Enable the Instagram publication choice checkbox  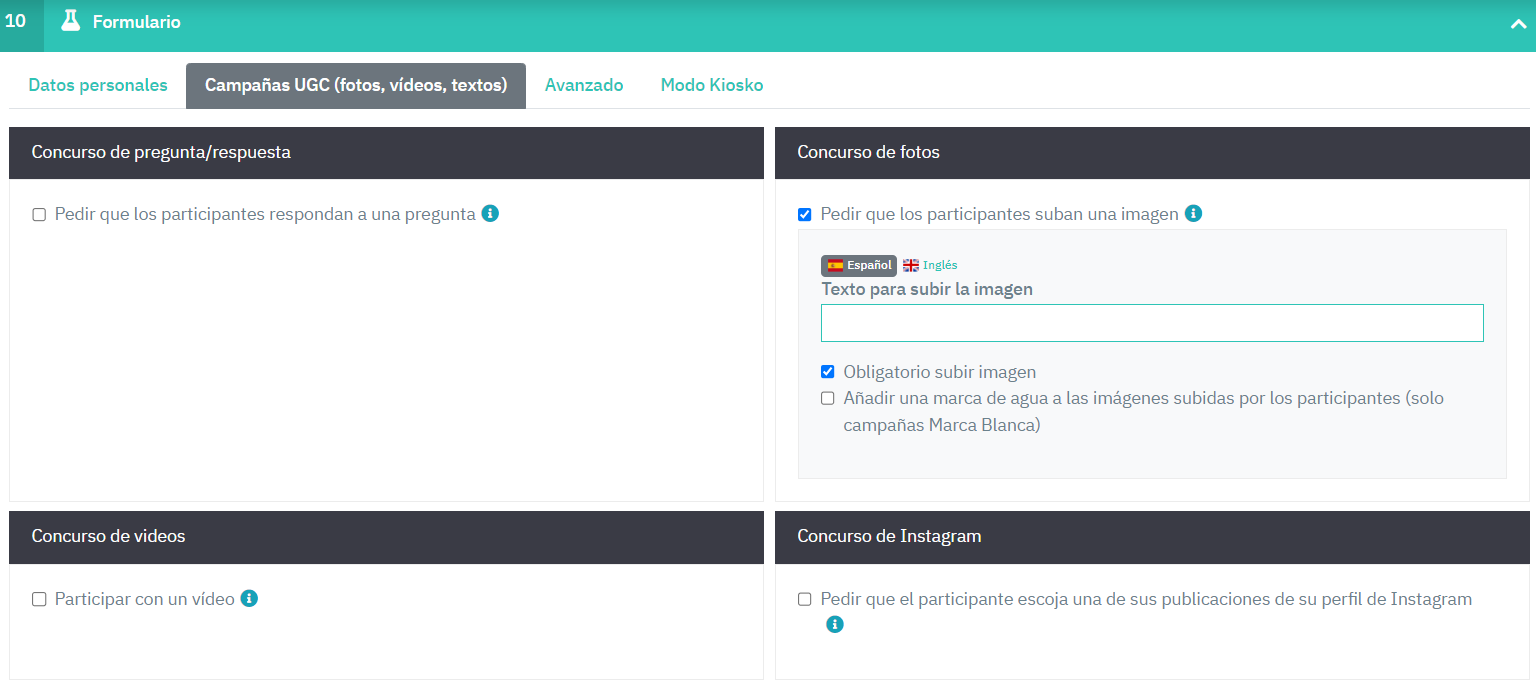point(805,599)
